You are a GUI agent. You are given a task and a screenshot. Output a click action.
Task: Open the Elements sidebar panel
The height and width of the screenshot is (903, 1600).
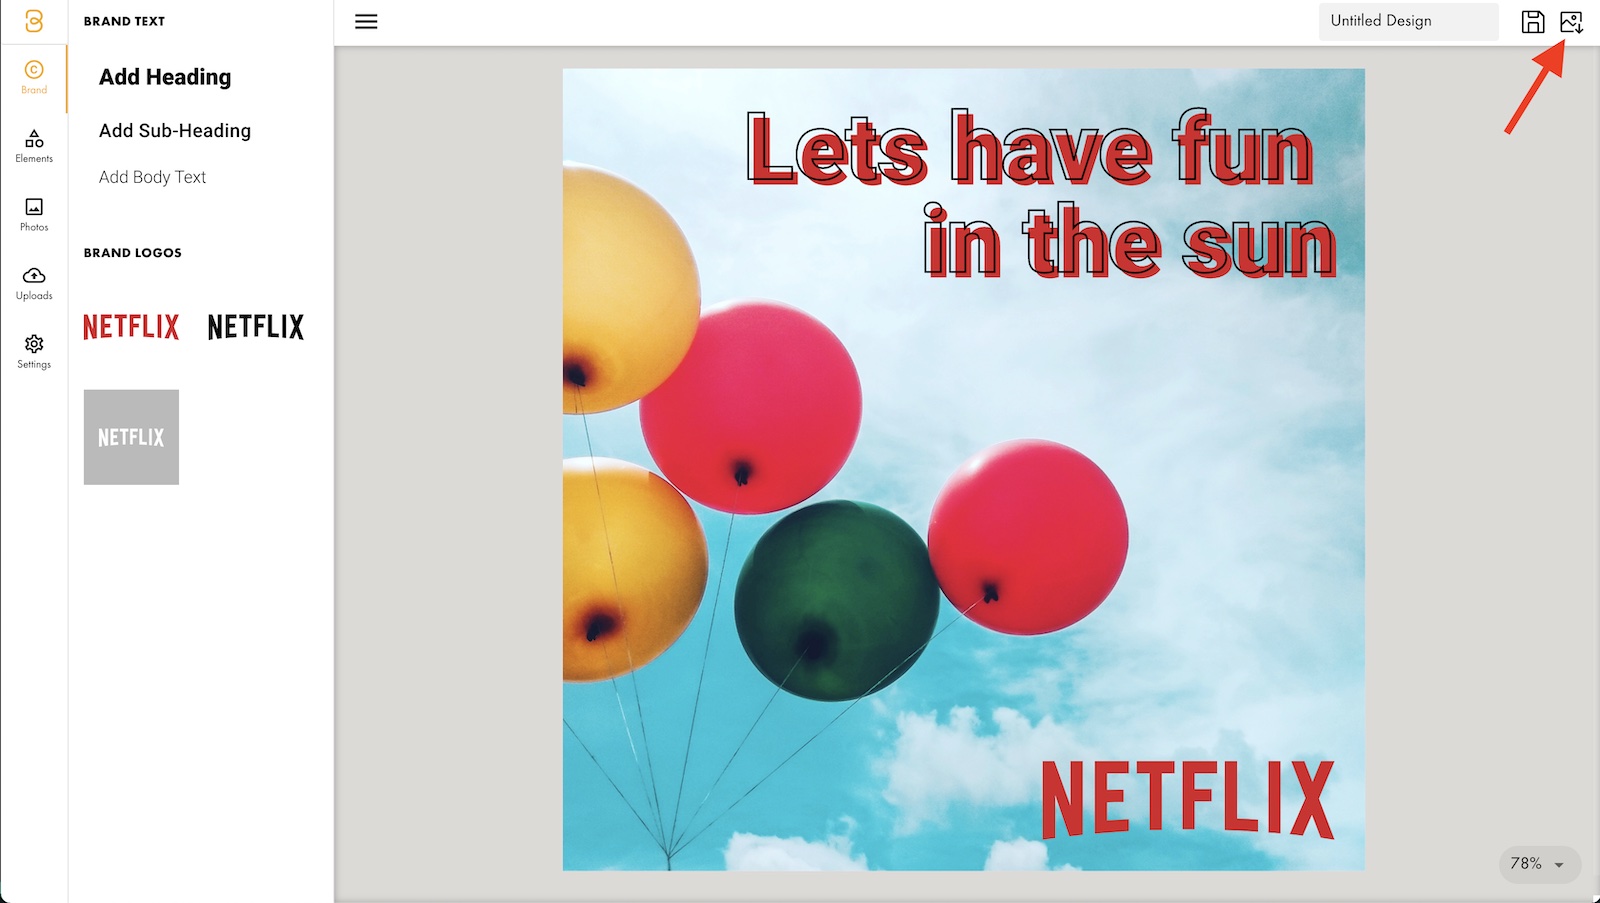(x=34, y=146)
